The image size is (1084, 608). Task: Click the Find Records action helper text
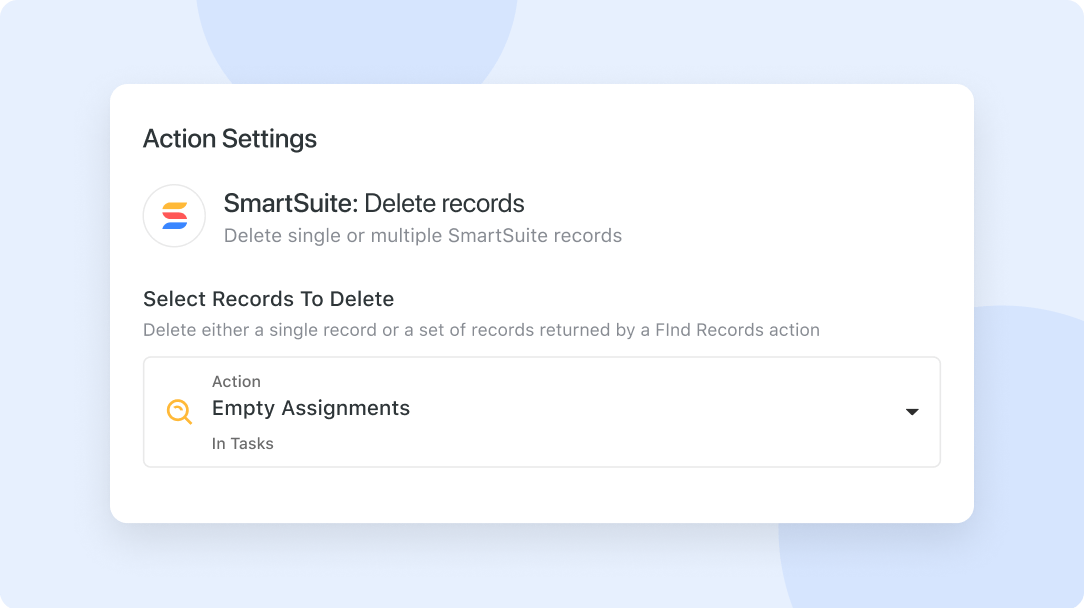[x=481, y=329]
